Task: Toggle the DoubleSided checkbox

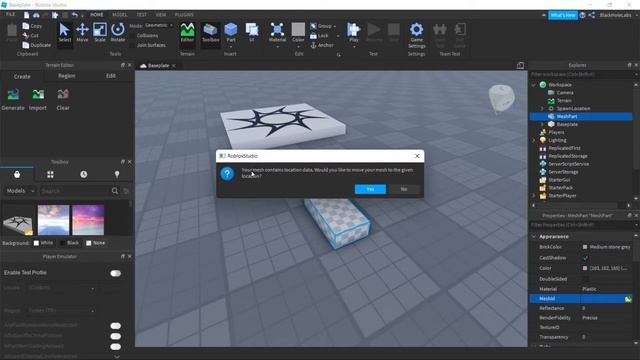Action: 585,279
